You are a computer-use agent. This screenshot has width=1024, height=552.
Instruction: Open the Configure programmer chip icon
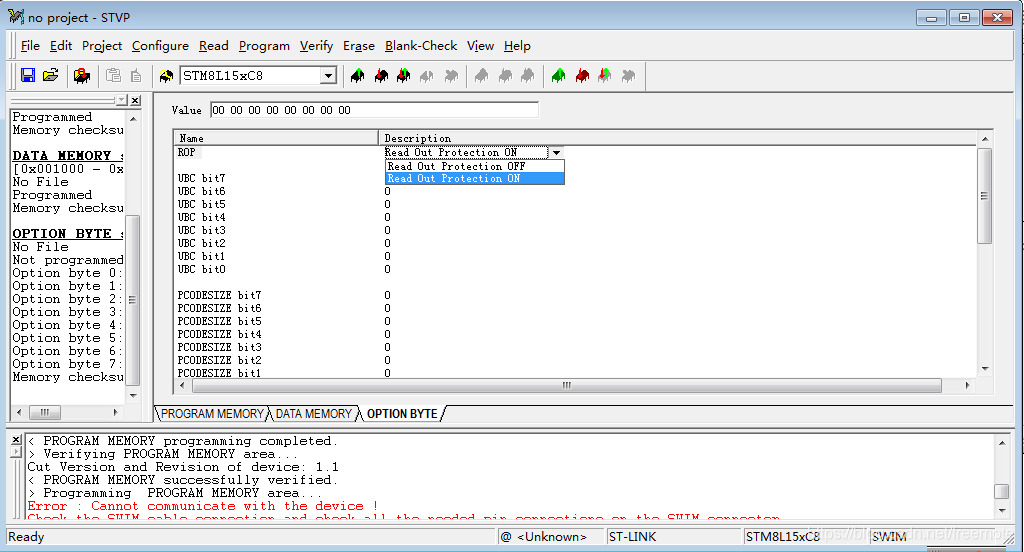point(82,76)
